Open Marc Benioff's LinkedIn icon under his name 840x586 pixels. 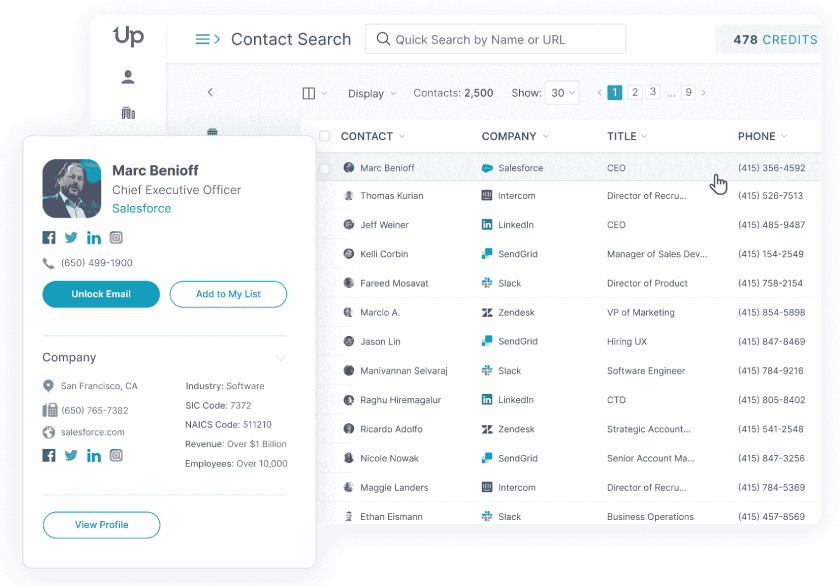[x=94, y=238]
